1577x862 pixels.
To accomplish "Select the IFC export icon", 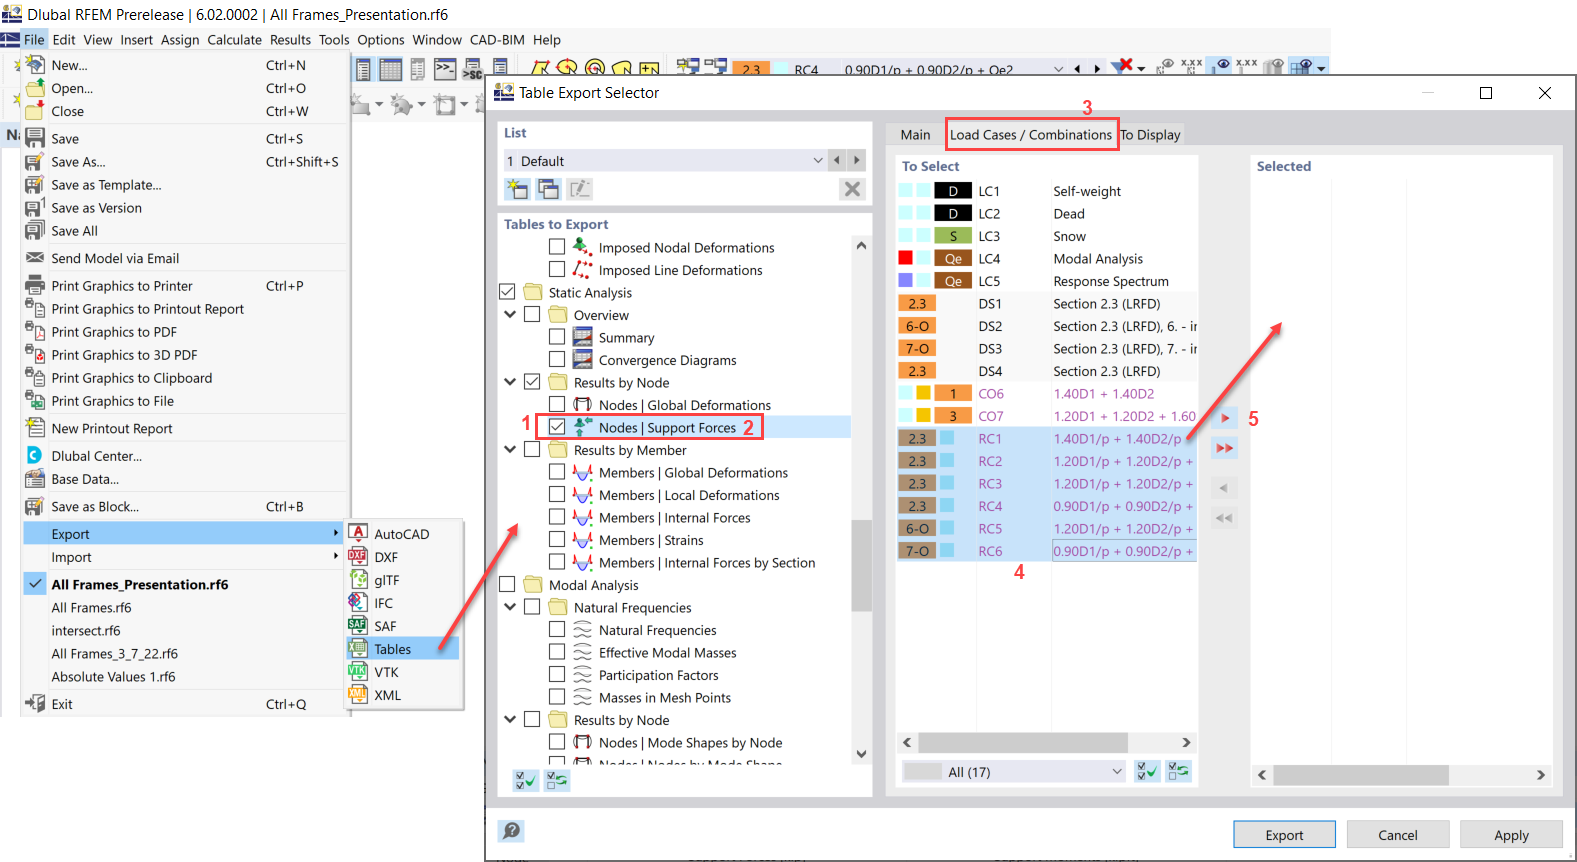I will (x=358, y=602).
